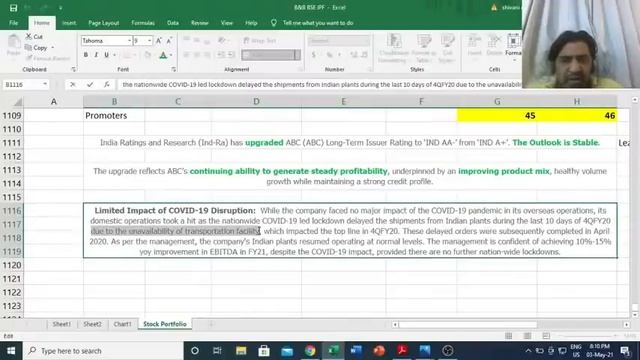Add a new sheet with plus button
The height and width of the screenshot is (360, 640).
click(x=211, y=324)
